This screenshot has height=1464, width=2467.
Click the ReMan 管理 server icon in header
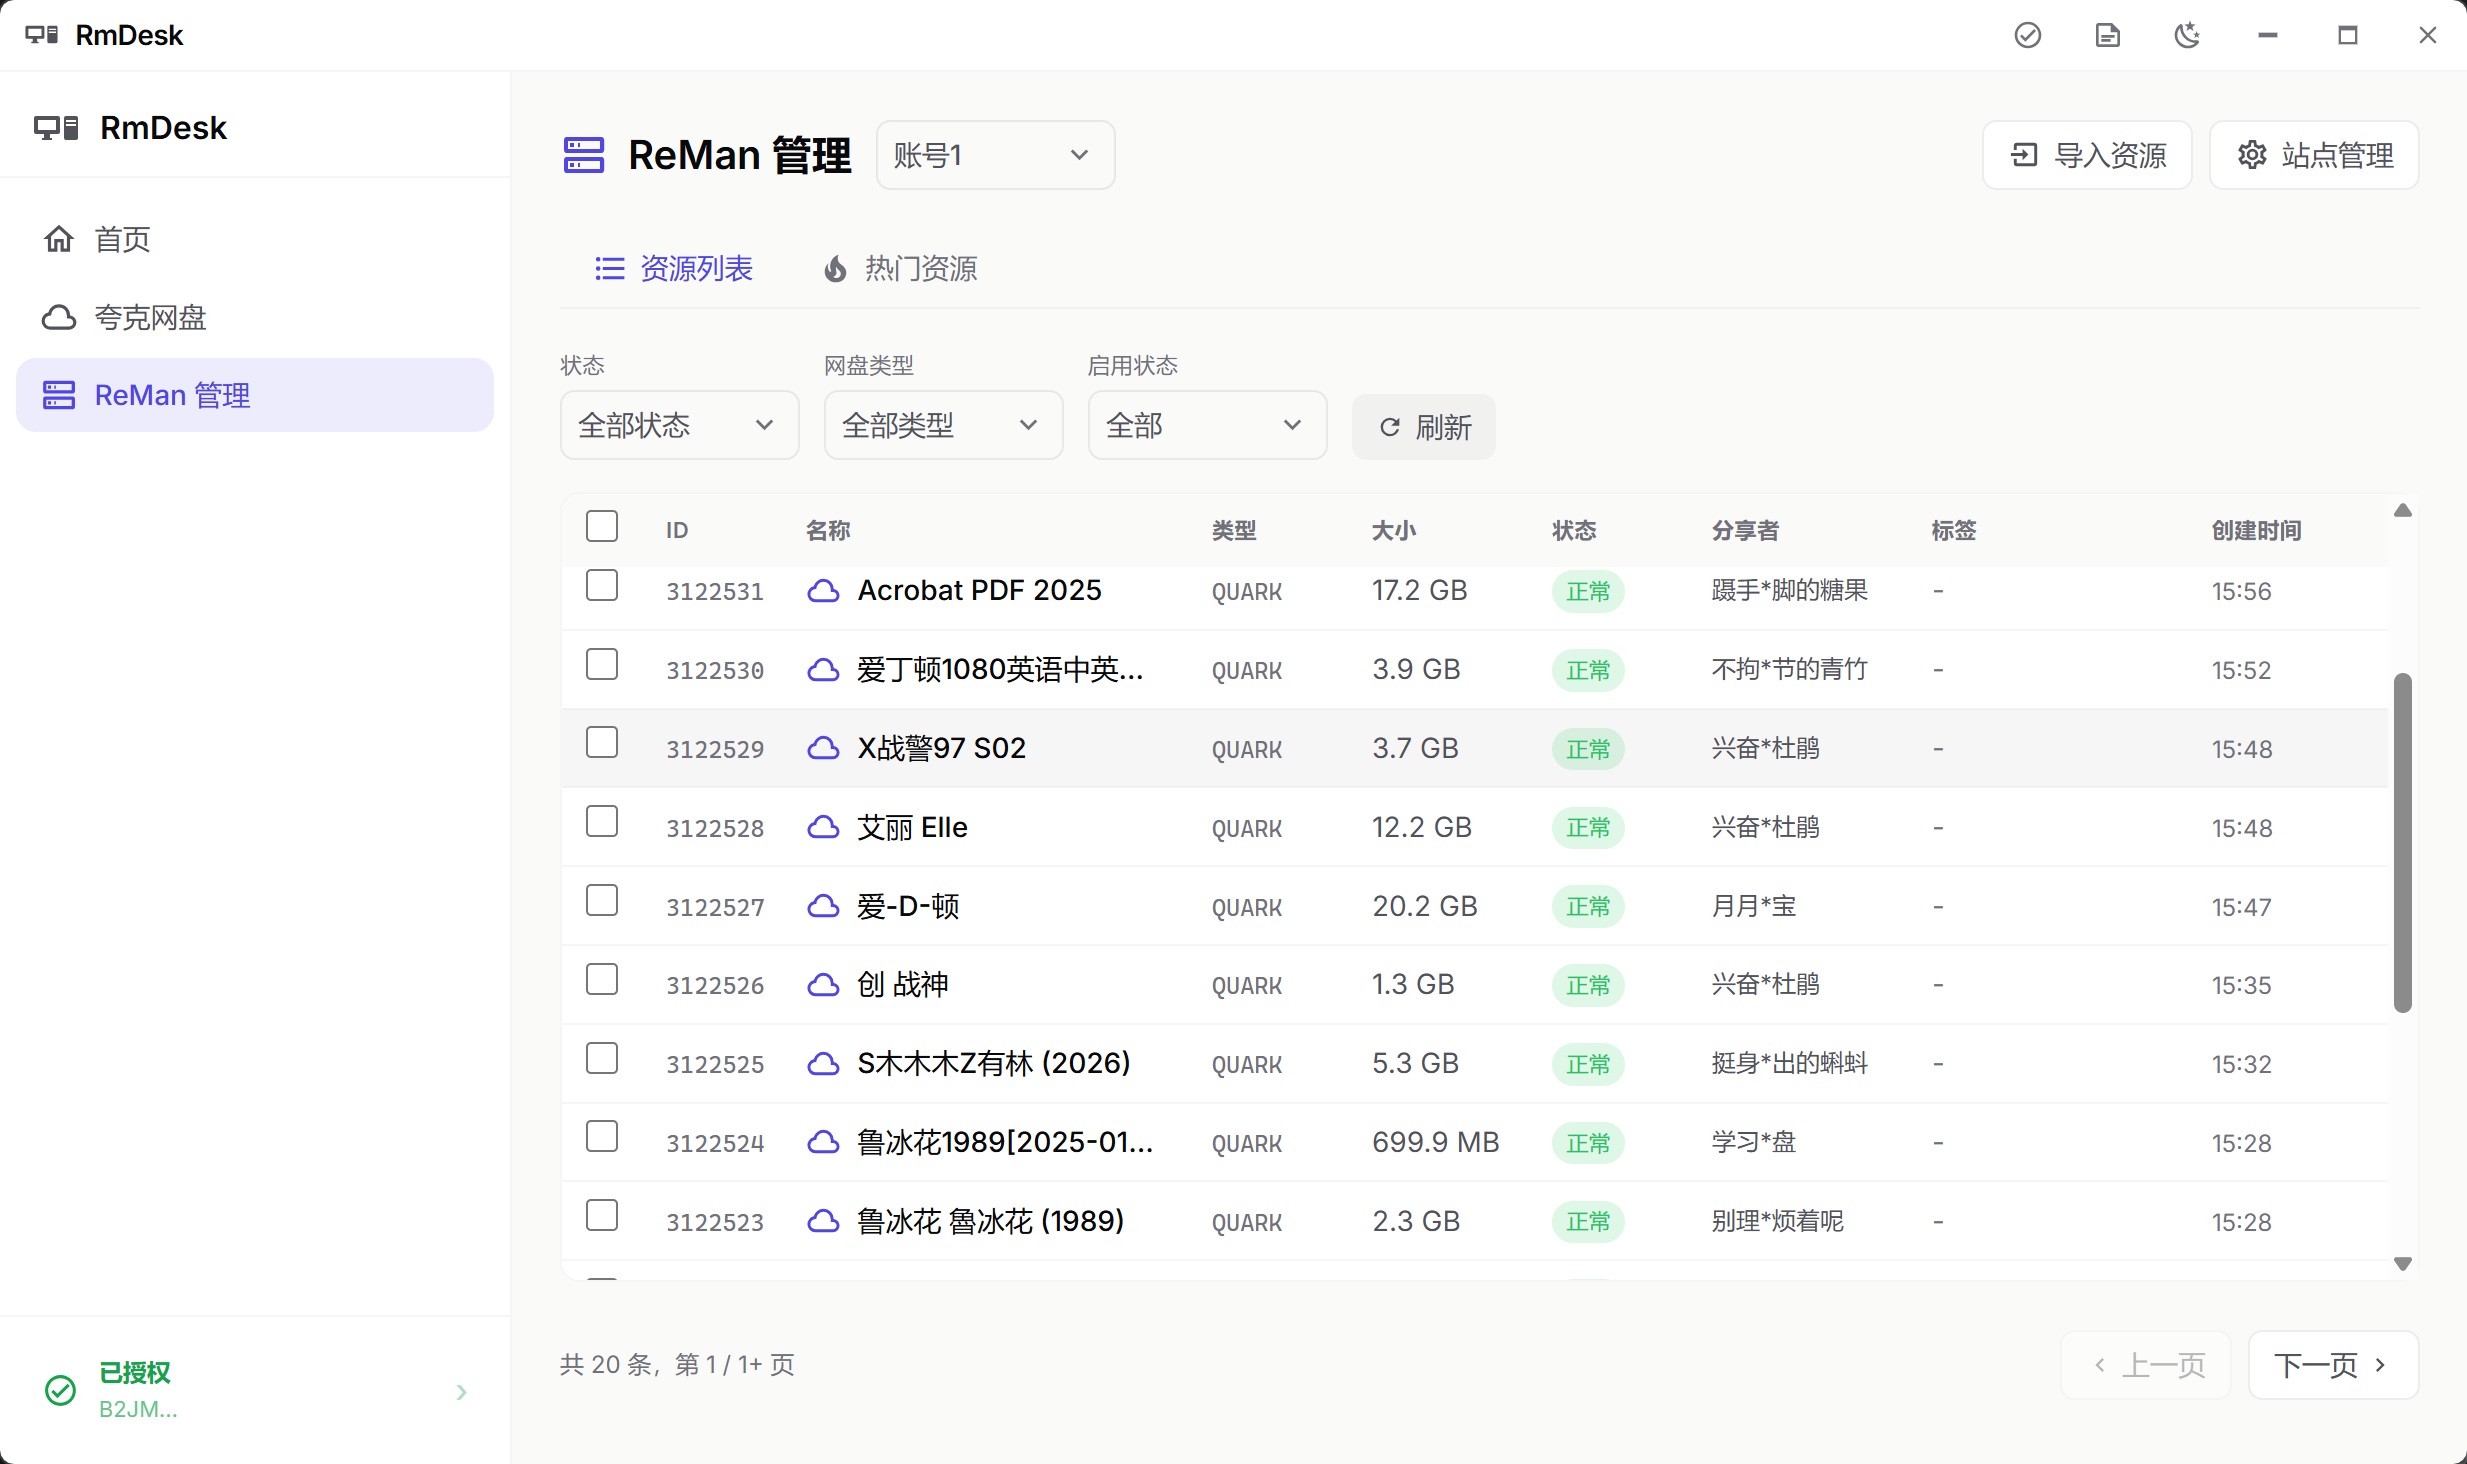click(584, 155)
